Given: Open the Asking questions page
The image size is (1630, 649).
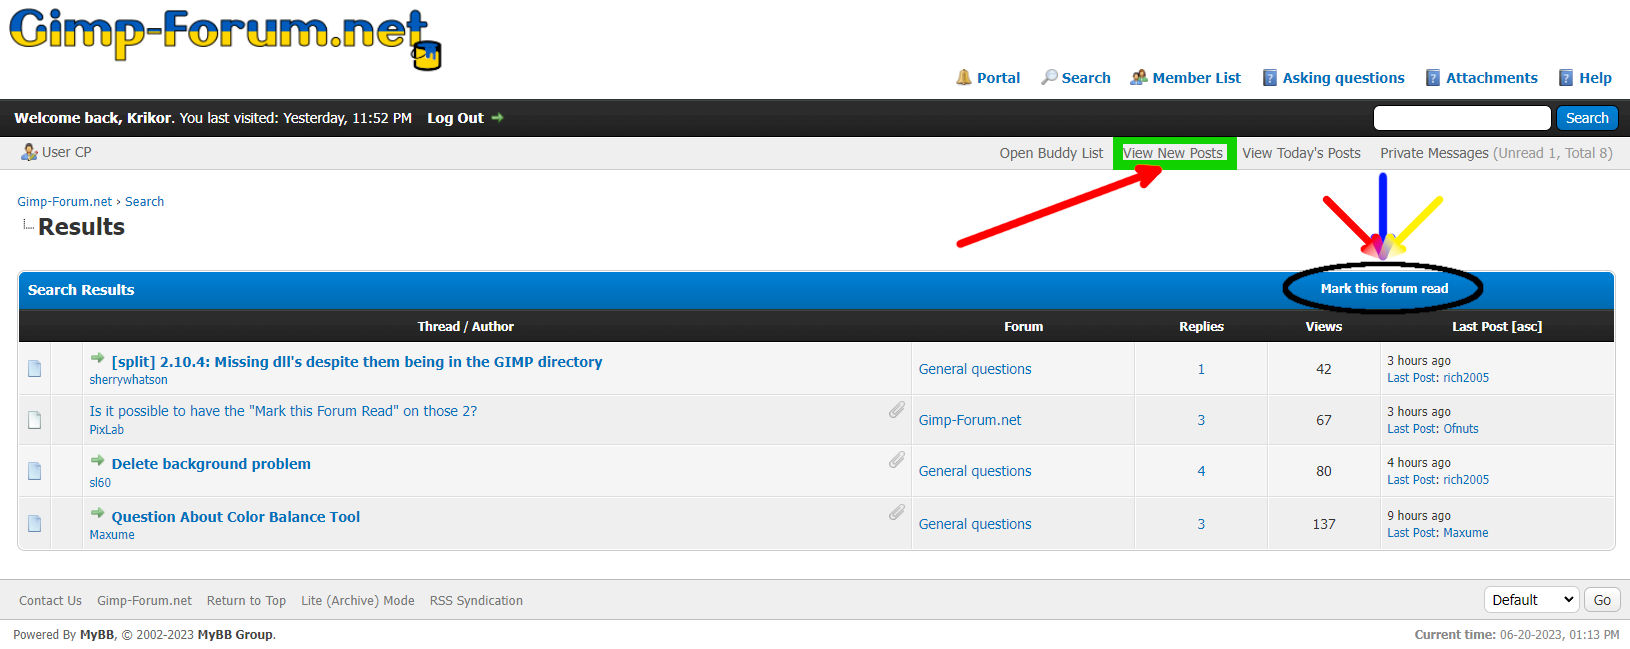Looking at the screenshot, I should pyautogui.click(x=1343, y=78).
